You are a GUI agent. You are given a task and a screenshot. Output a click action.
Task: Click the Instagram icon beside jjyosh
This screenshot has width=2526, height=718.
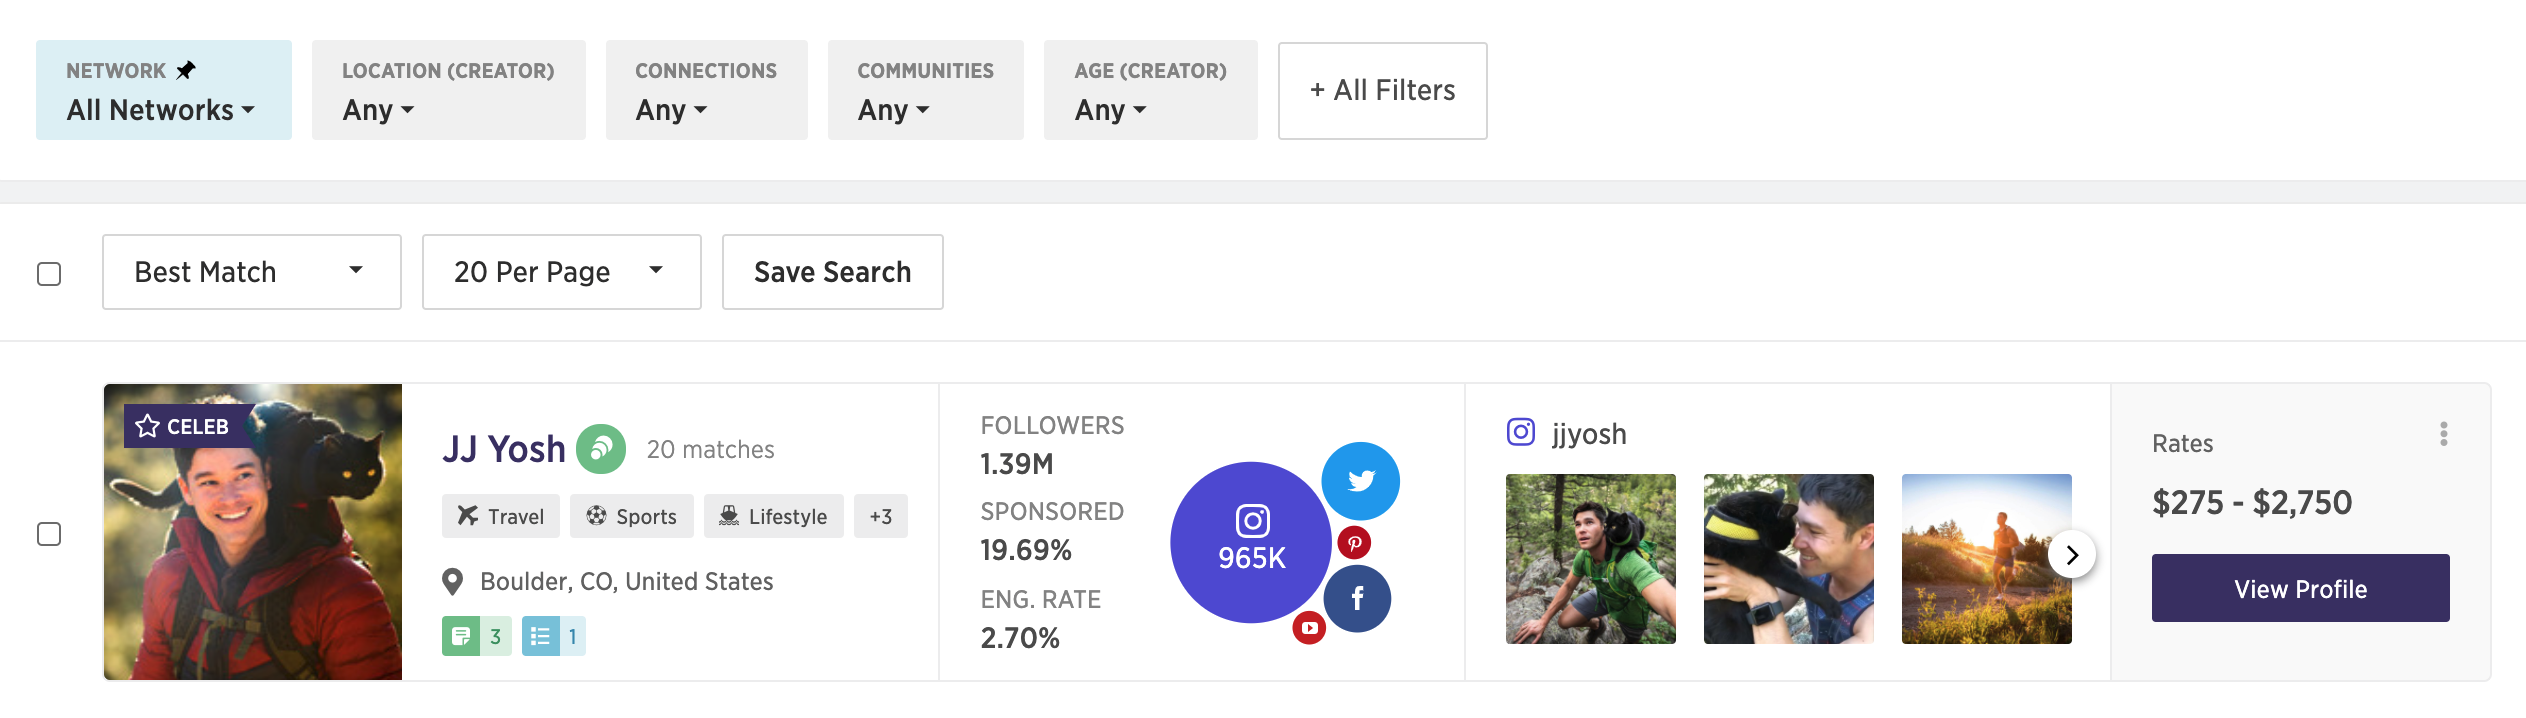(1521, 432)
